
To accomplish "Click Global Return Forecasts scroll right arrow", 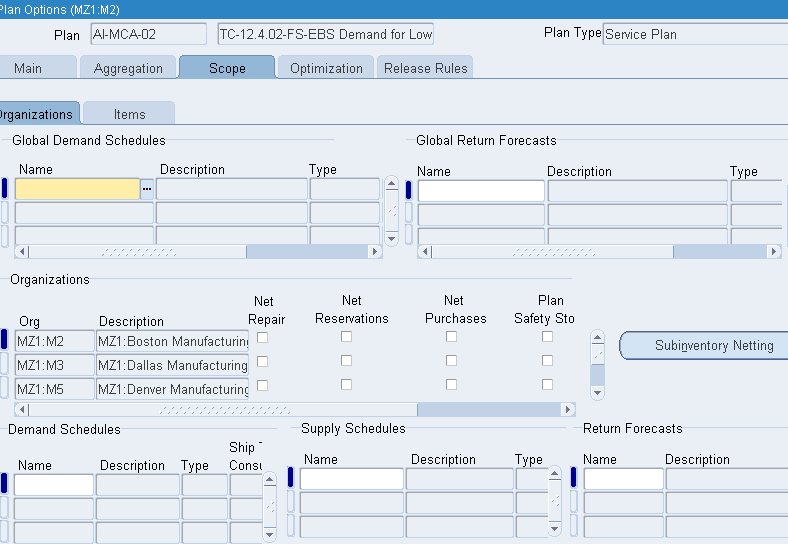I will tap(774, 251).
